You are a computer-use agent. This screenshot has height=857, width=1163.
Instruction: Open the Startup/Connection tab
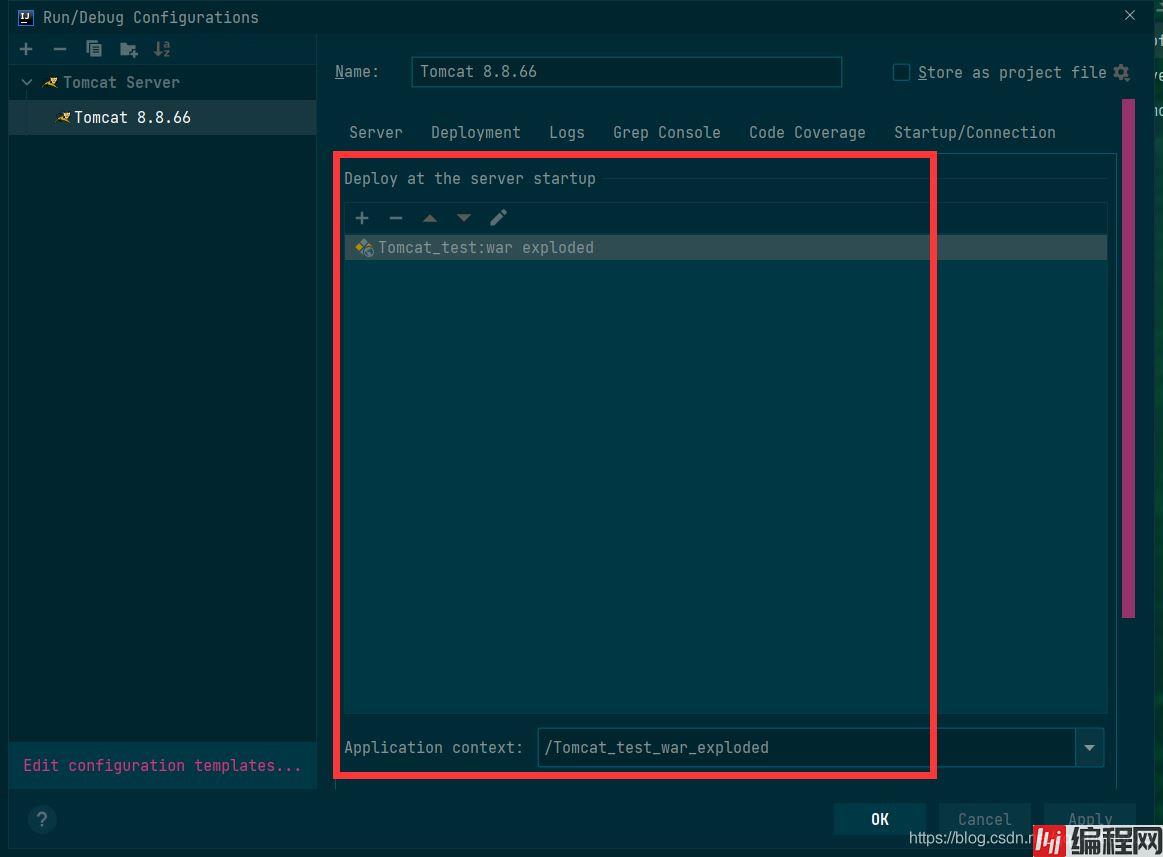(x=974, y=132)
